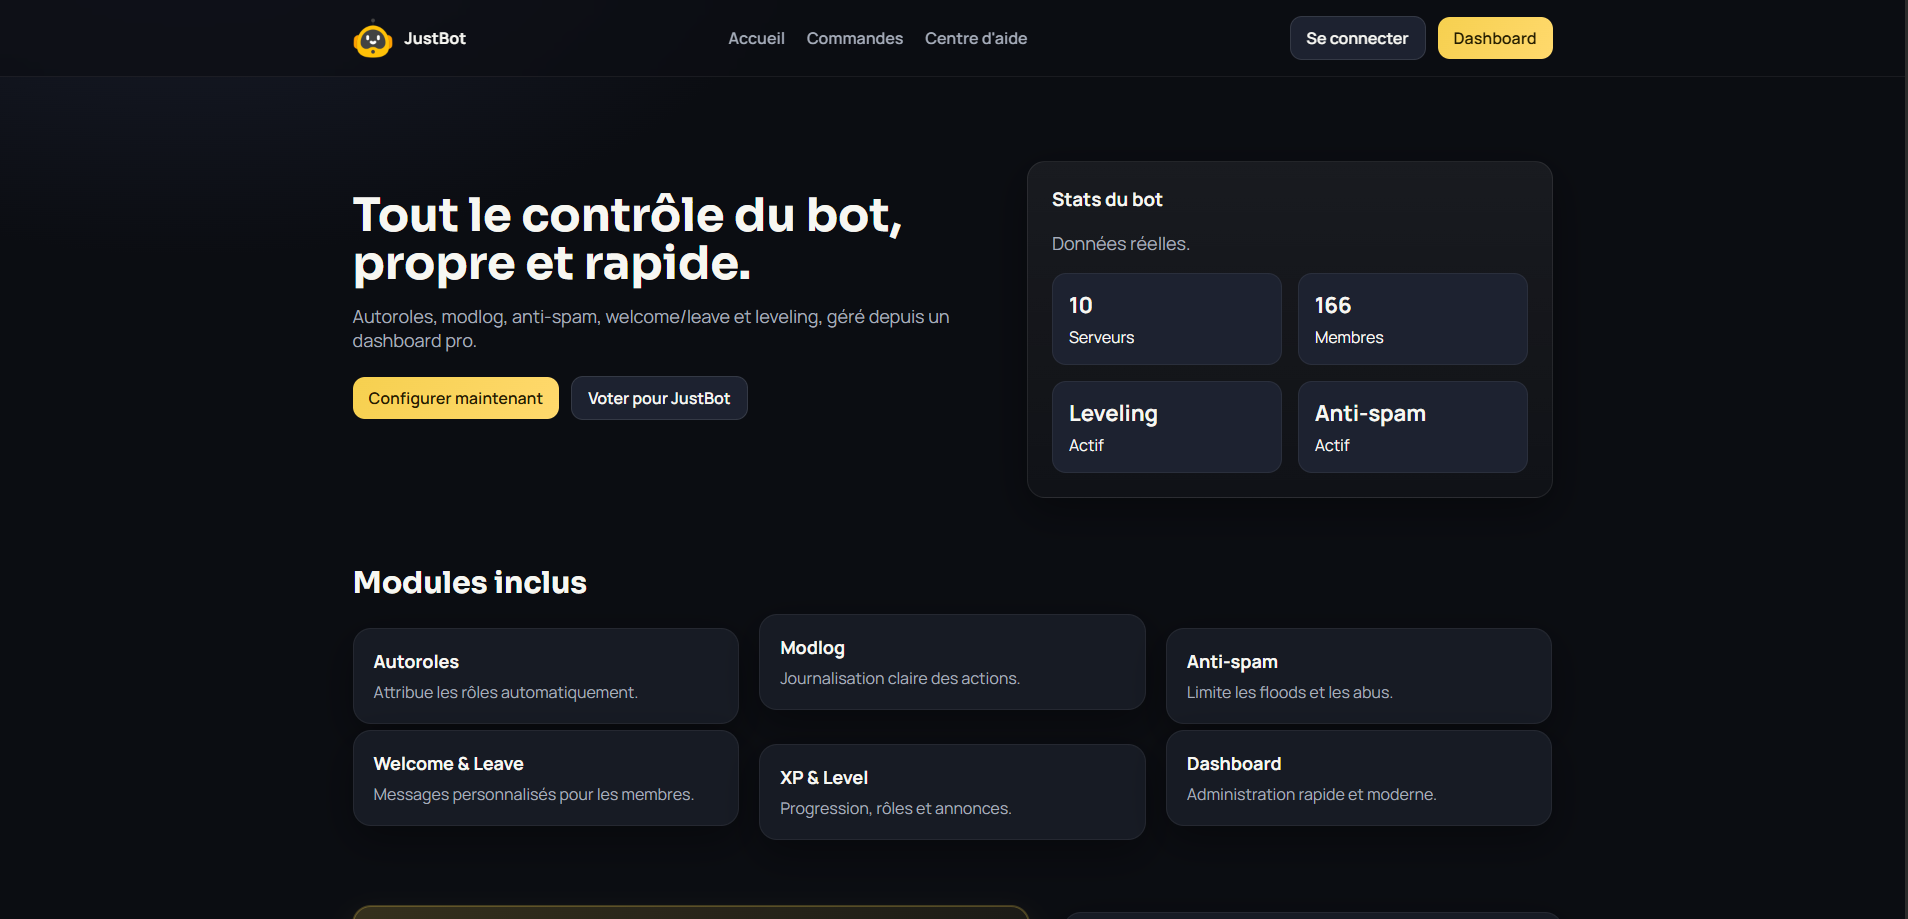1908x919 pixels.
Task: Click the Se connecter button
Action: pos(1356,37)
